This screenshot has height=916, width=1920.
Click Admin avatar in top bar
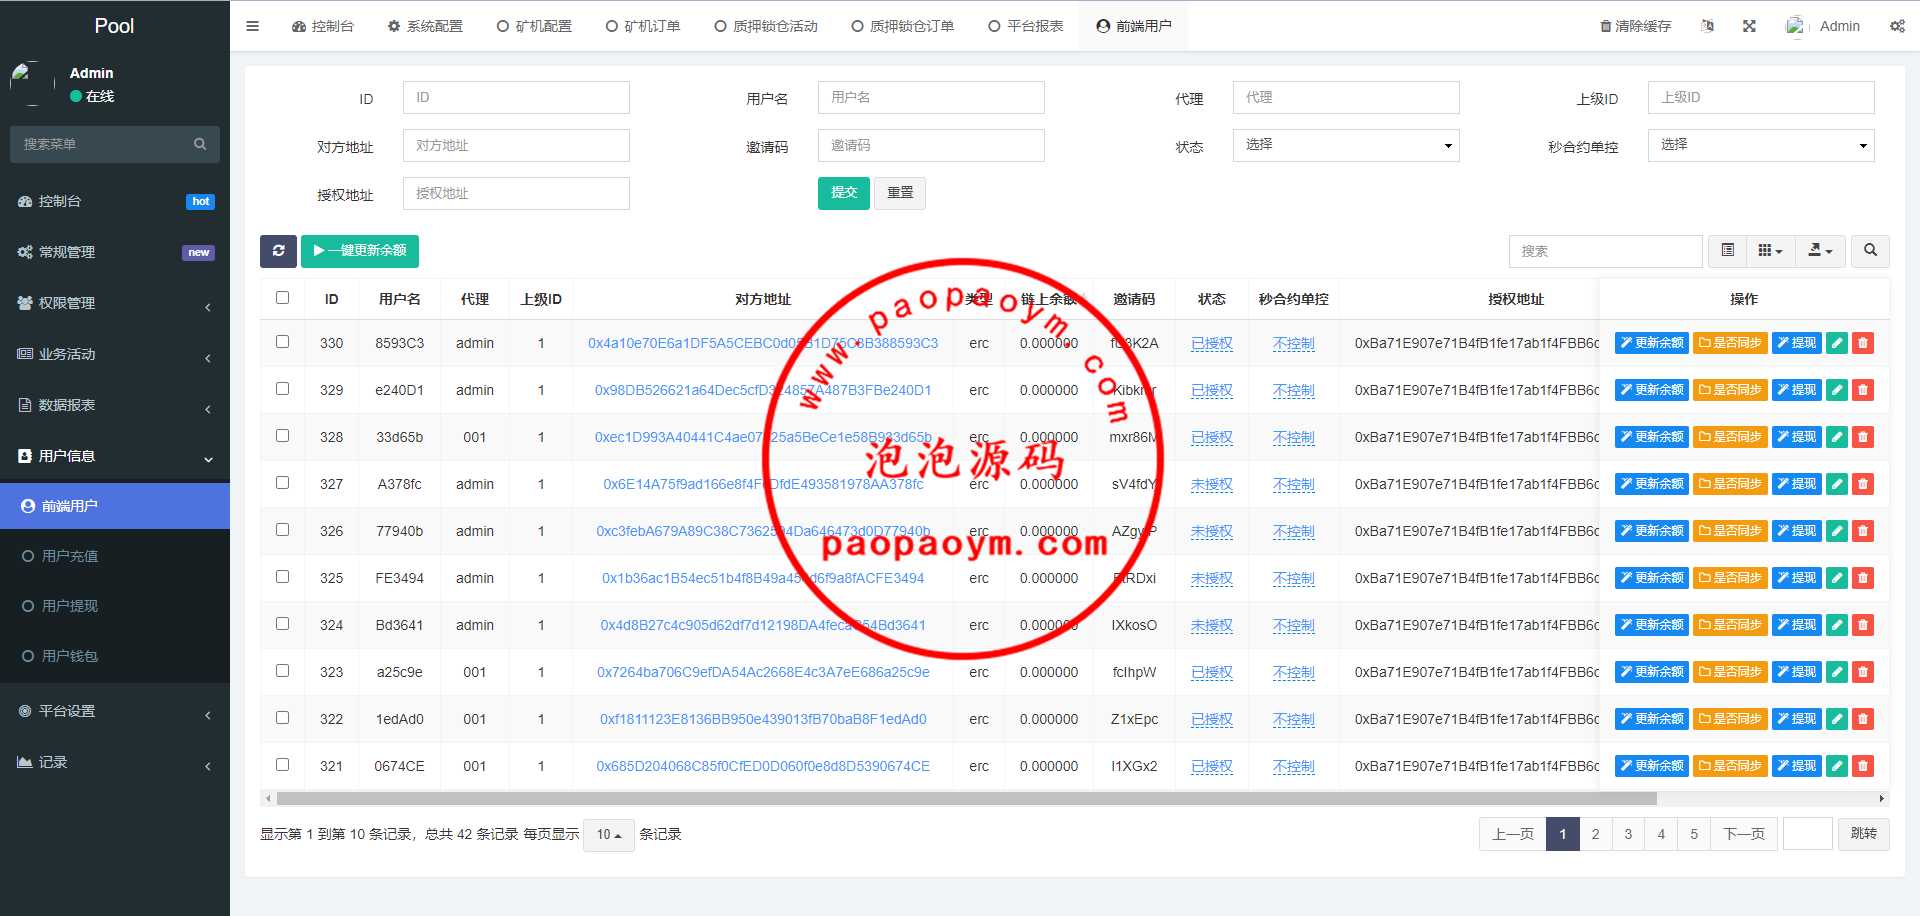point(1796,26)
